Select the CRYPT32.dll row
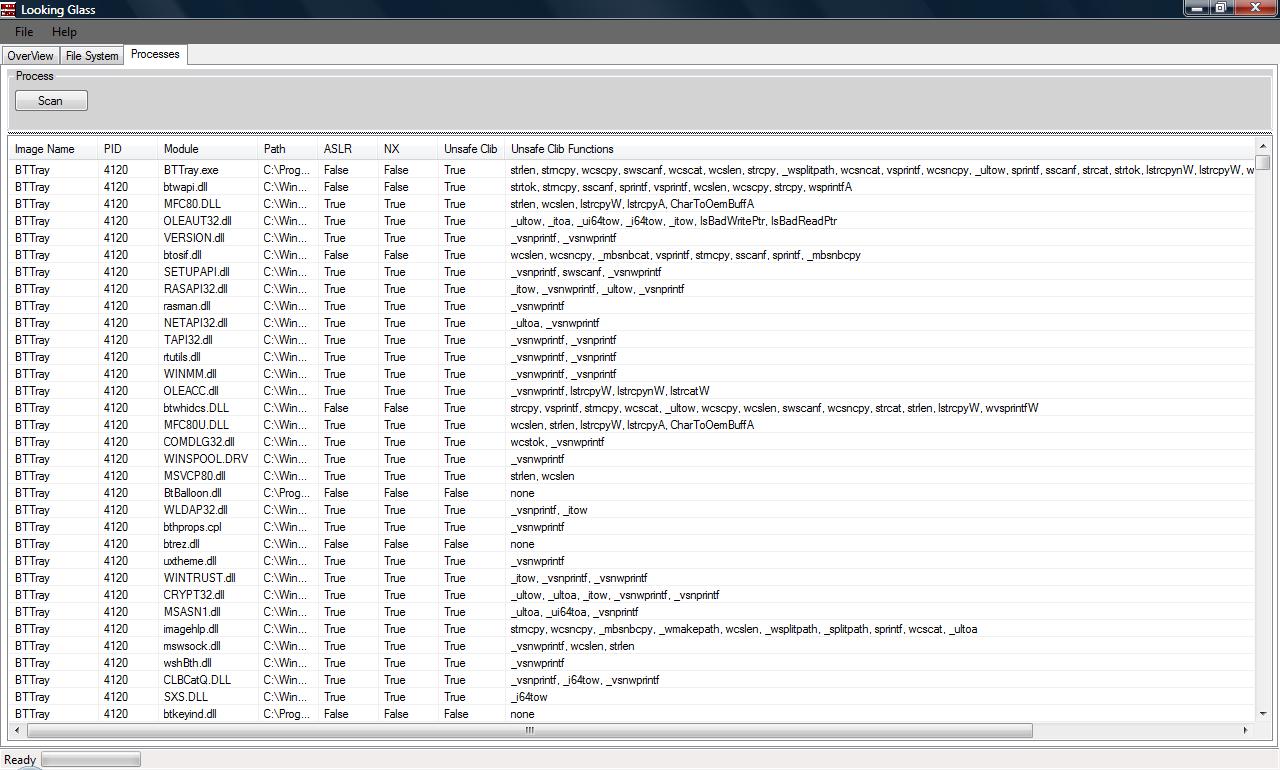Viewport: 1280px width, 770px height. pyautogui.click(x=632, y=595)
